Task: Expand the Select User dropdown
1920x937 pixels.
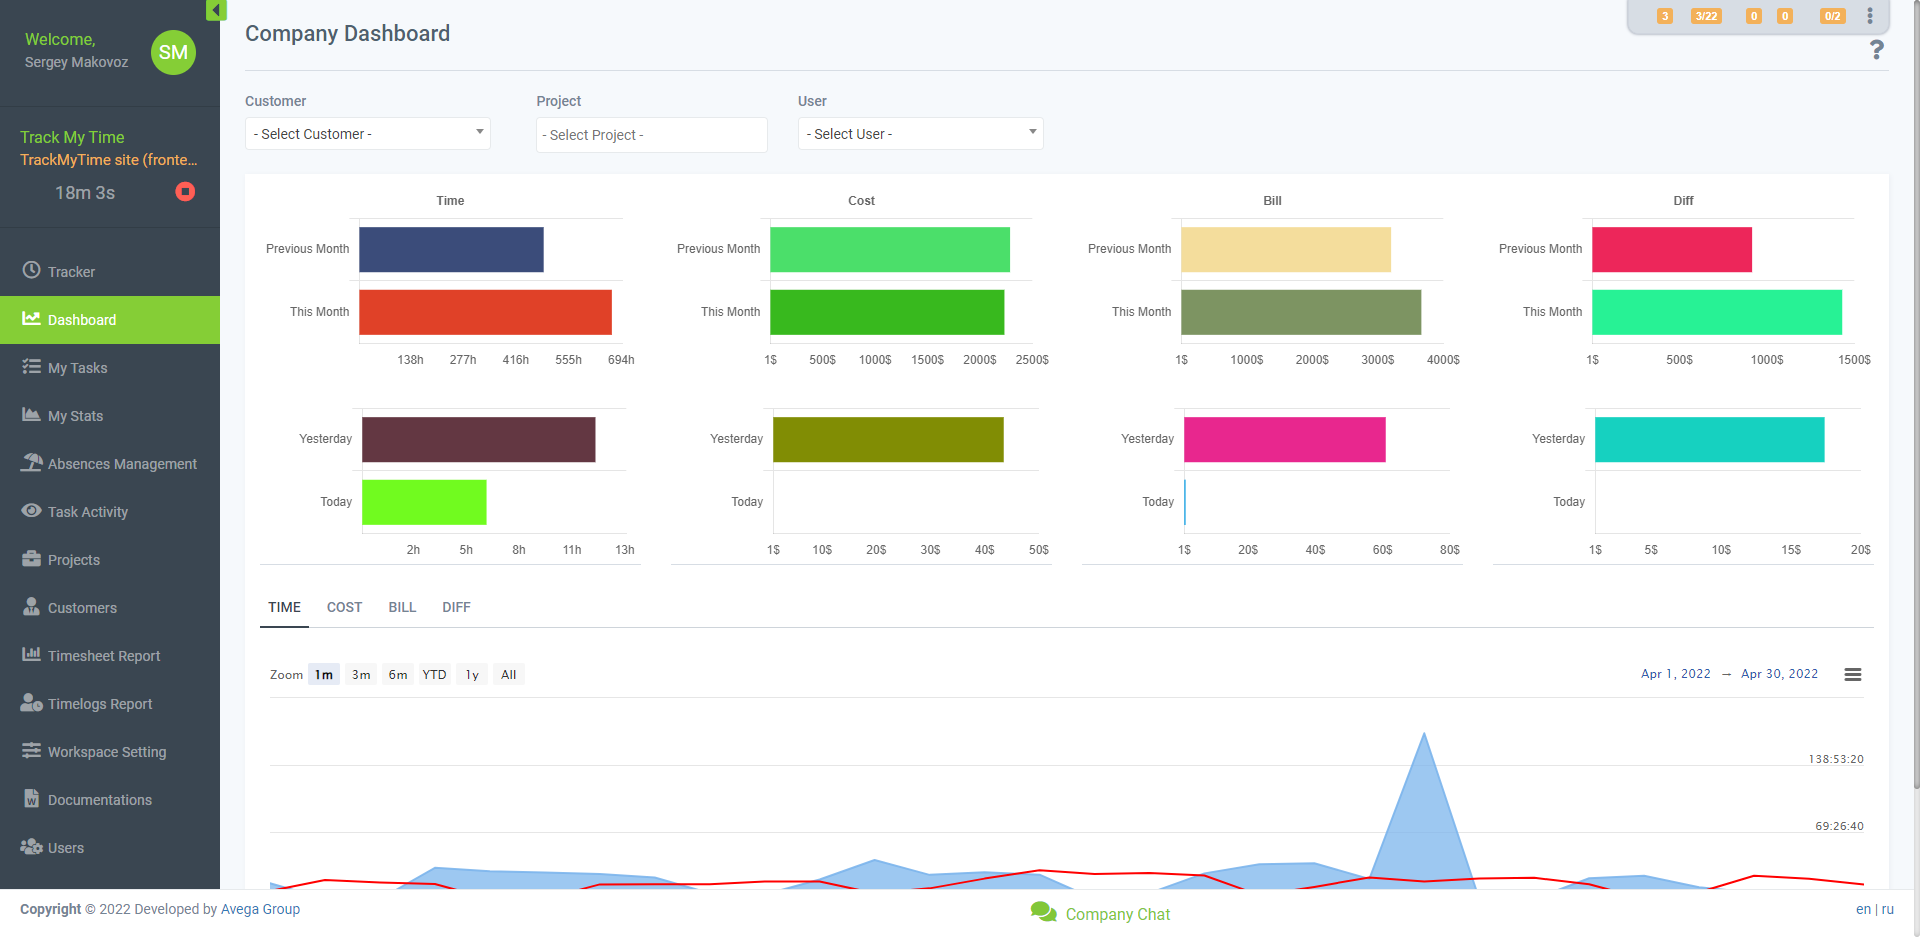Action: click(920, 134)
